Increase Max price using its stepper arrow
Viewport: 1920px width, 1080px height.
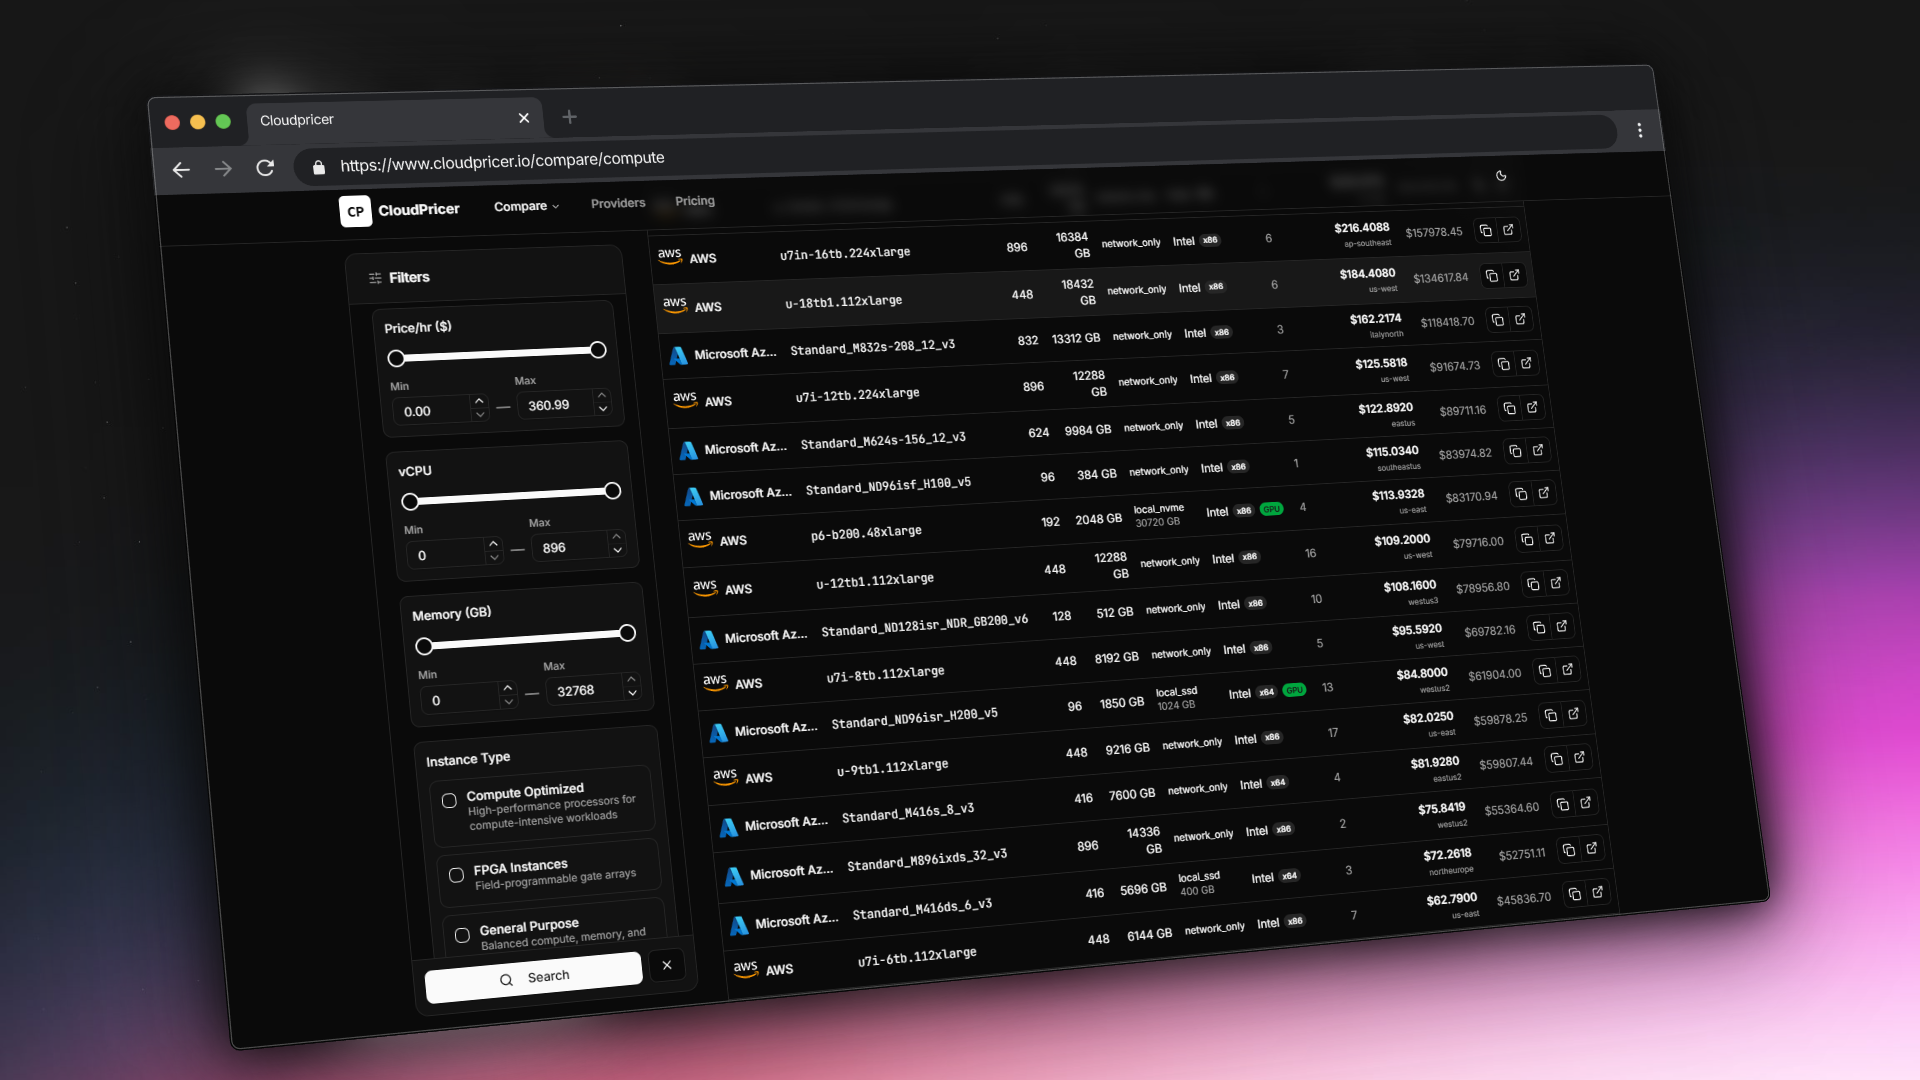pos(602,396)
